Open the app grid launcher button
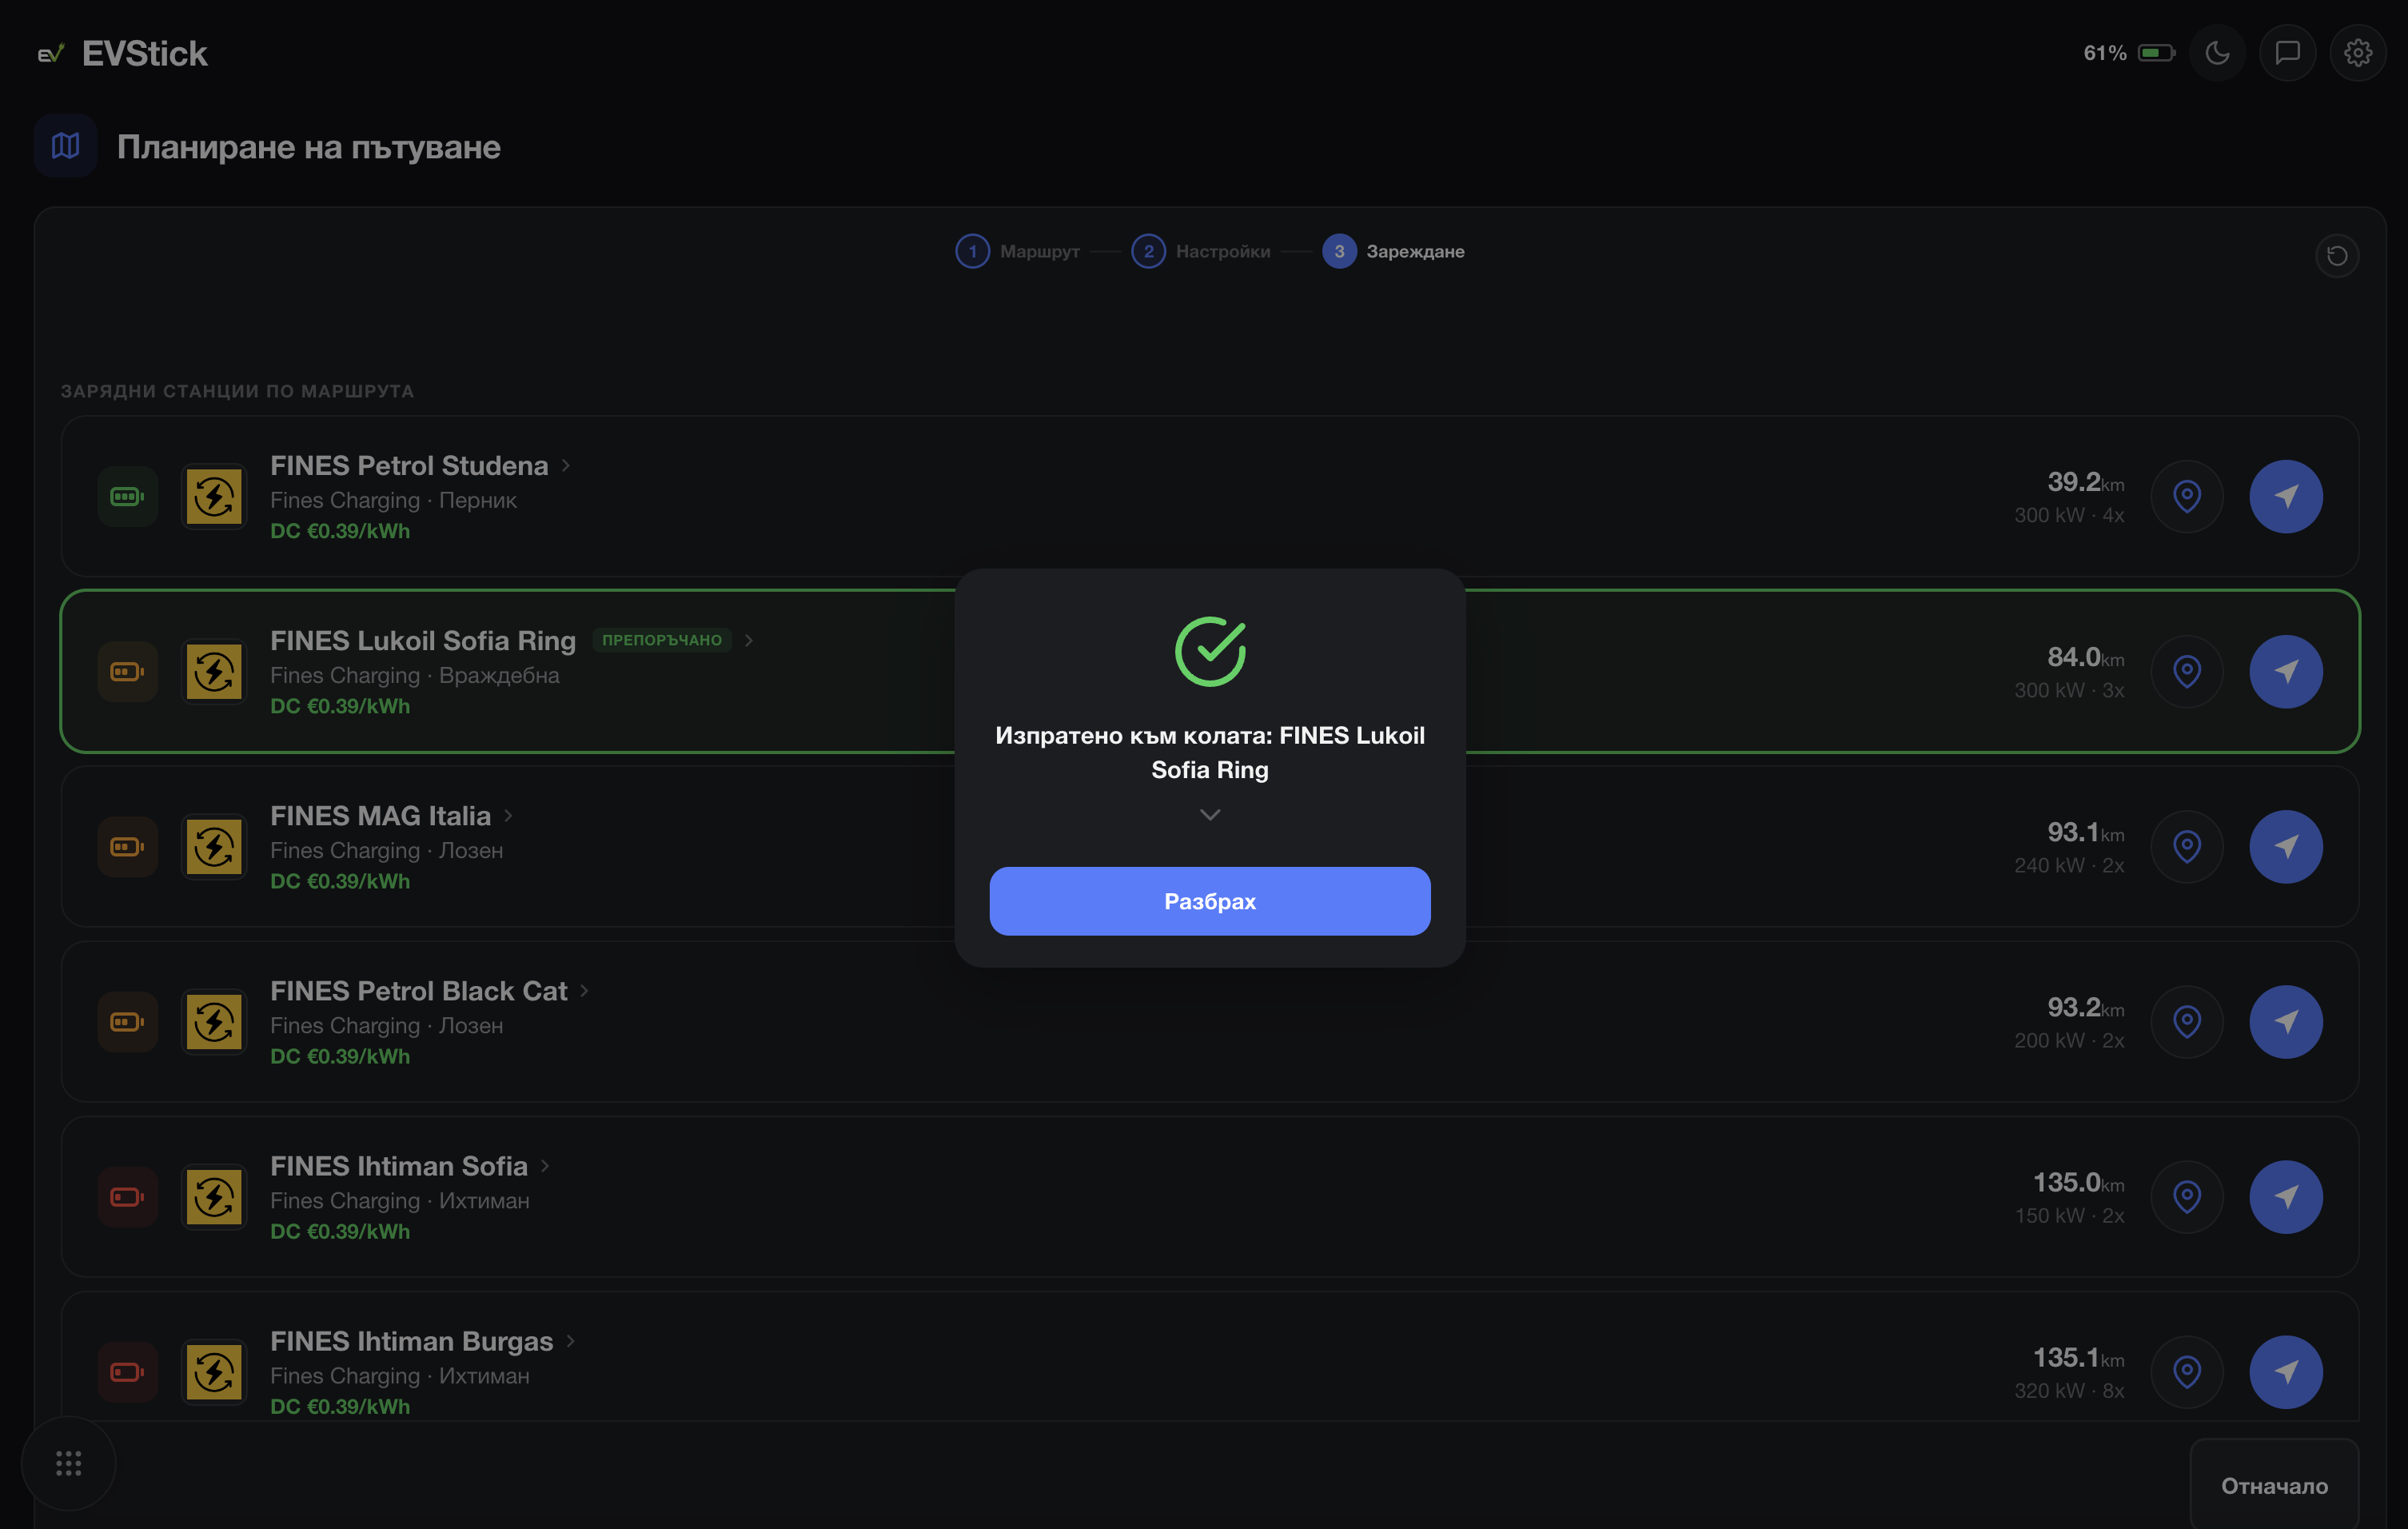The image size is (2408, 1529). (68, 1463)
